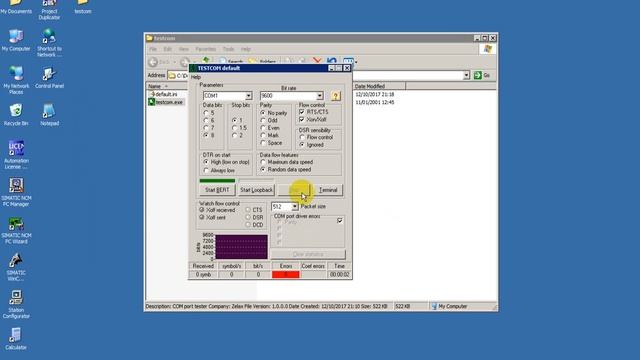Select 5 data bits radio button
This screenshot has height=360, width=640.
coord(206,113)
